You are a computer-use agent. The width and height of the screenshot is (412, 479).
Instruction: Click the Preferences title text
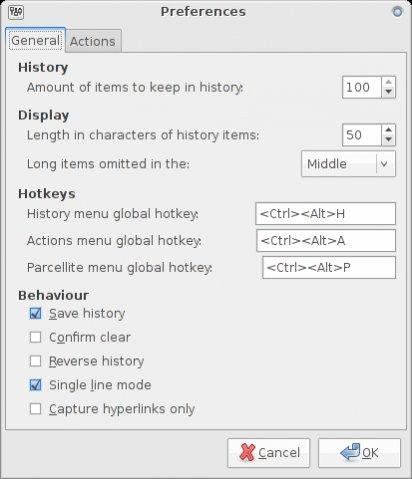tap(203, 12)
